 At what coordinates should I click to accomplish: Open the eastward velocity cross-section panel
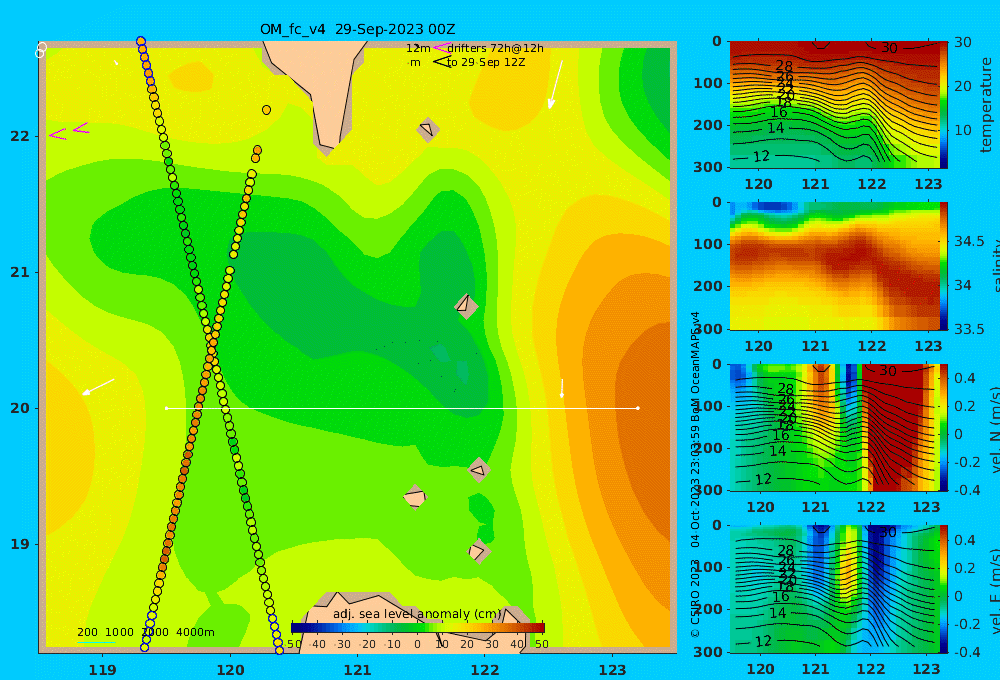(x=834, y=589)
